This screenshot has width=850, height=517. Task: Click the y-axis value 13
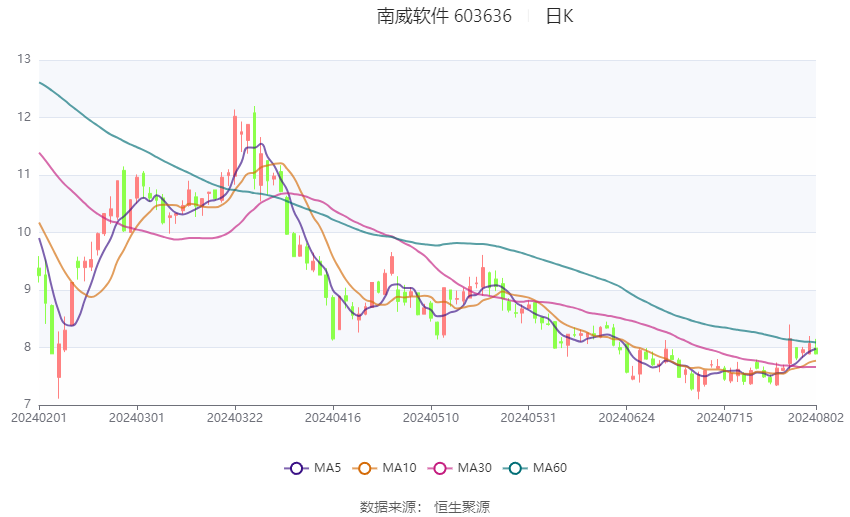pos(24,59)
